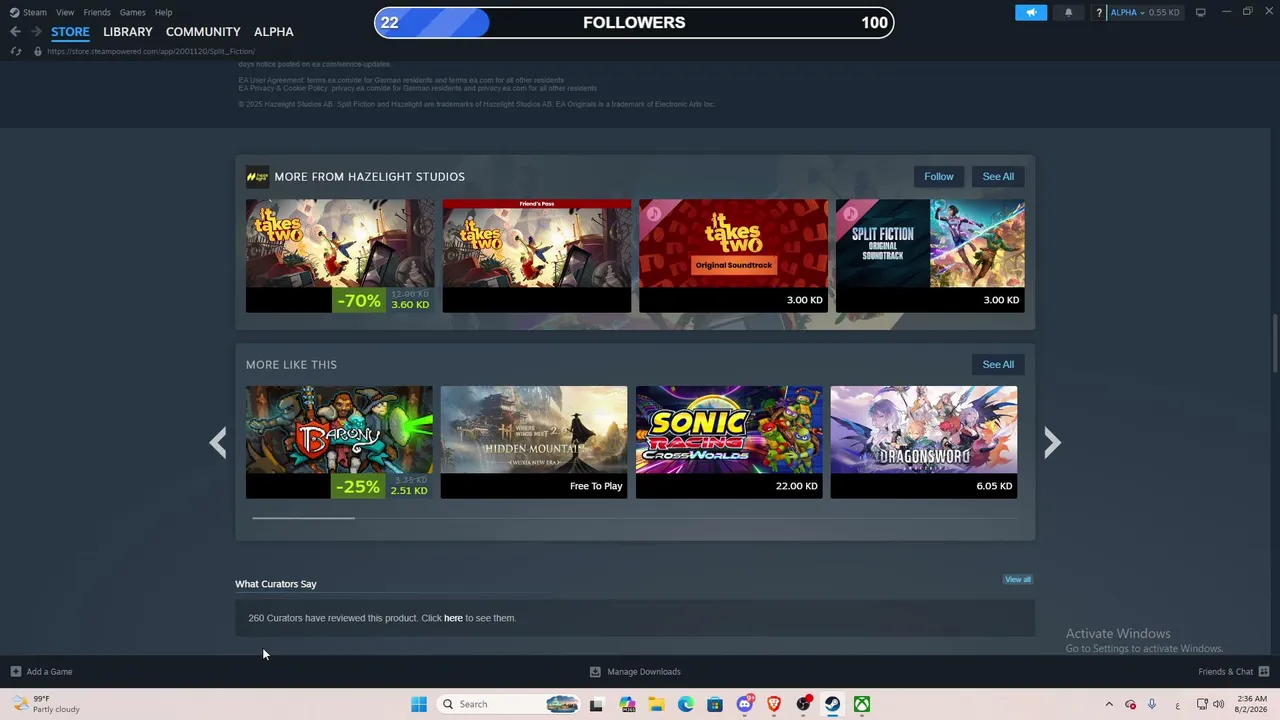1280x720 pixels.
Task: Open the Games menu
Action: point(132,12)
